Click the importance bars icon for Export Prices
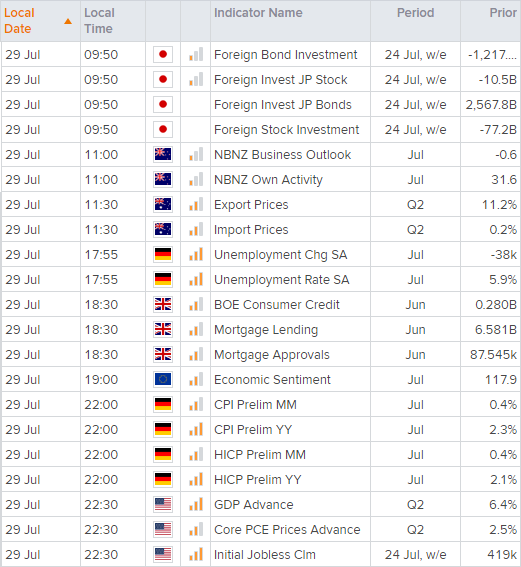 (x=196, y=204)
